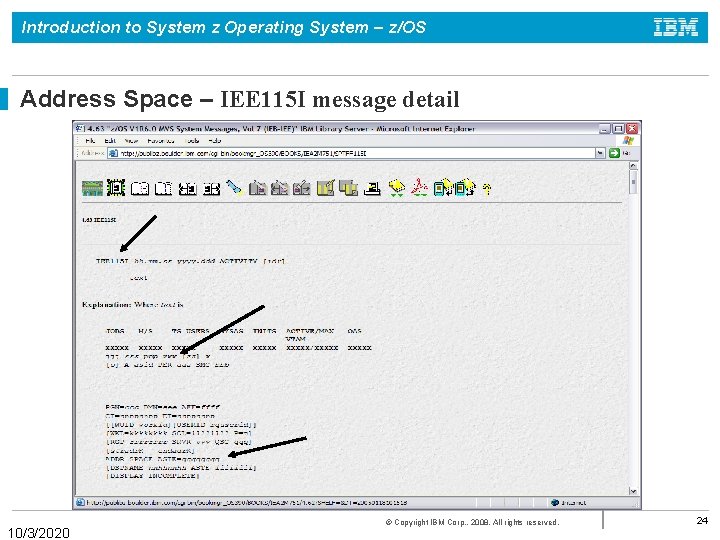The width and height of the screenshot is (720, 540).
Task: Click the Internet zone globe in the status bar
Action: 555,503
